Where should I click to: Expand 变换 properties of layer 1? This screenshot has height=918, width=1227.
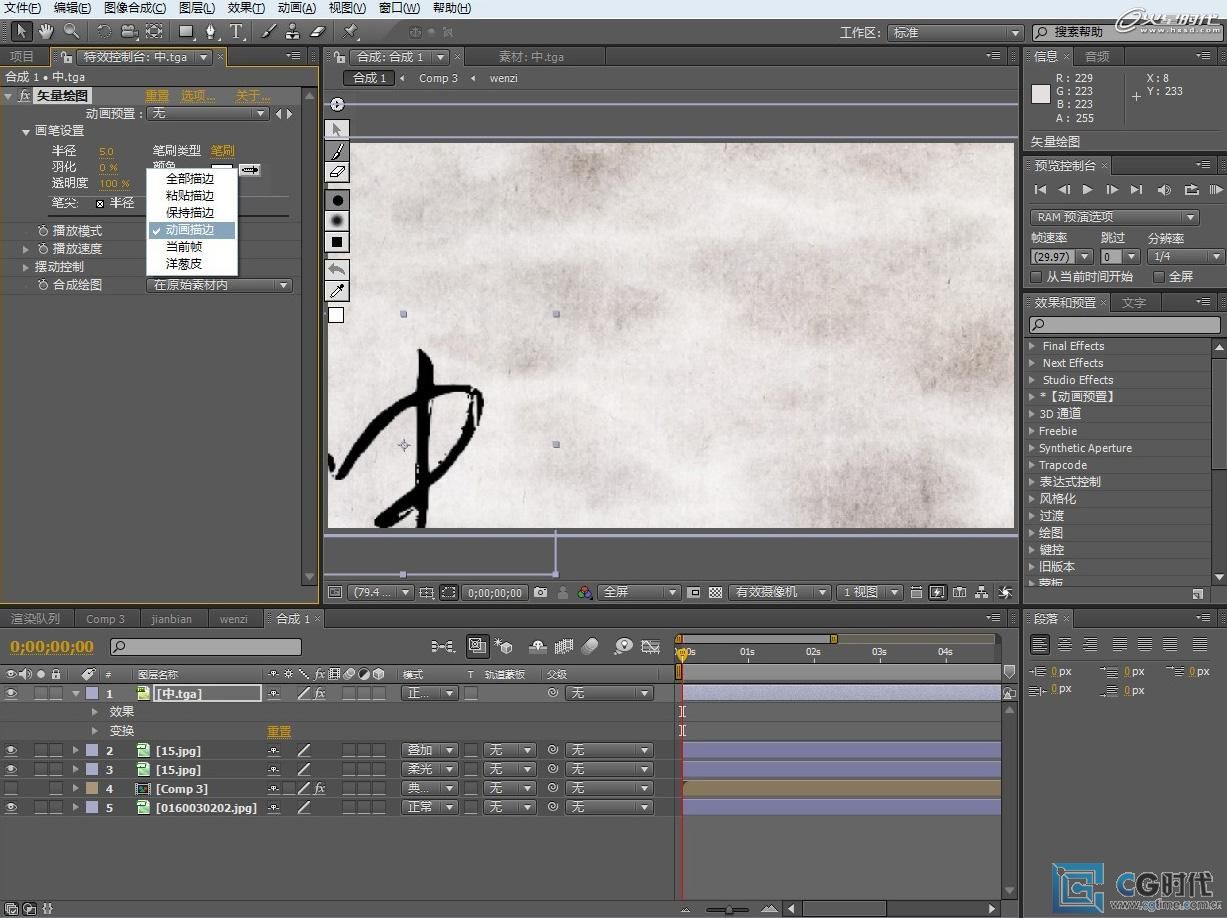(95, 731)
